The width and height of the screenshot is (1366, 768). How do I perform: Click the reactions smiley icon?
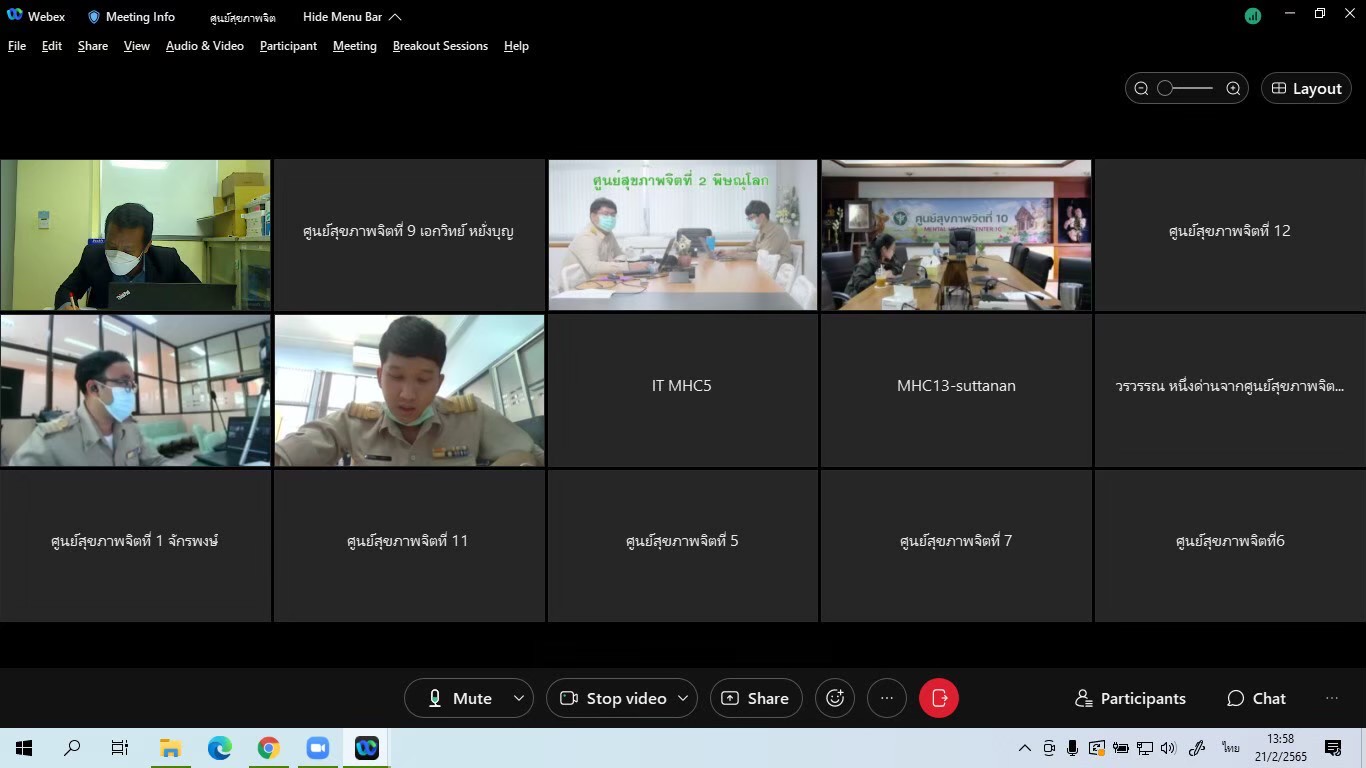pos(835,698)
